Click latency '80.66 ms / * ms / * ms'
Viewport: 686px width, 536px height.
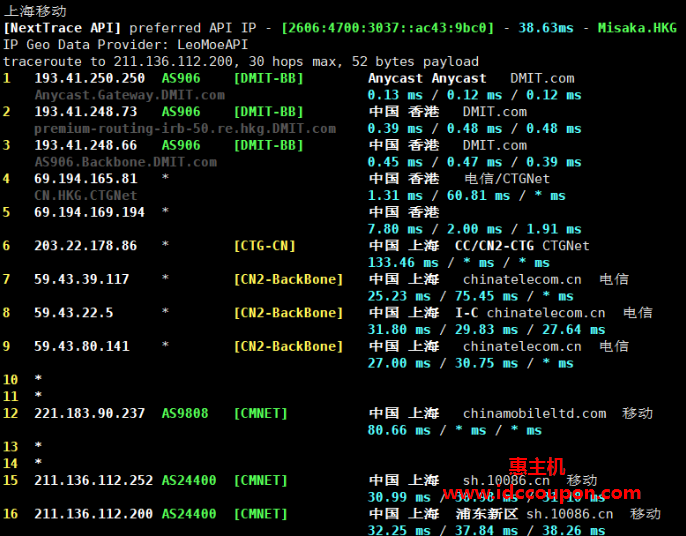pos(455,430)
